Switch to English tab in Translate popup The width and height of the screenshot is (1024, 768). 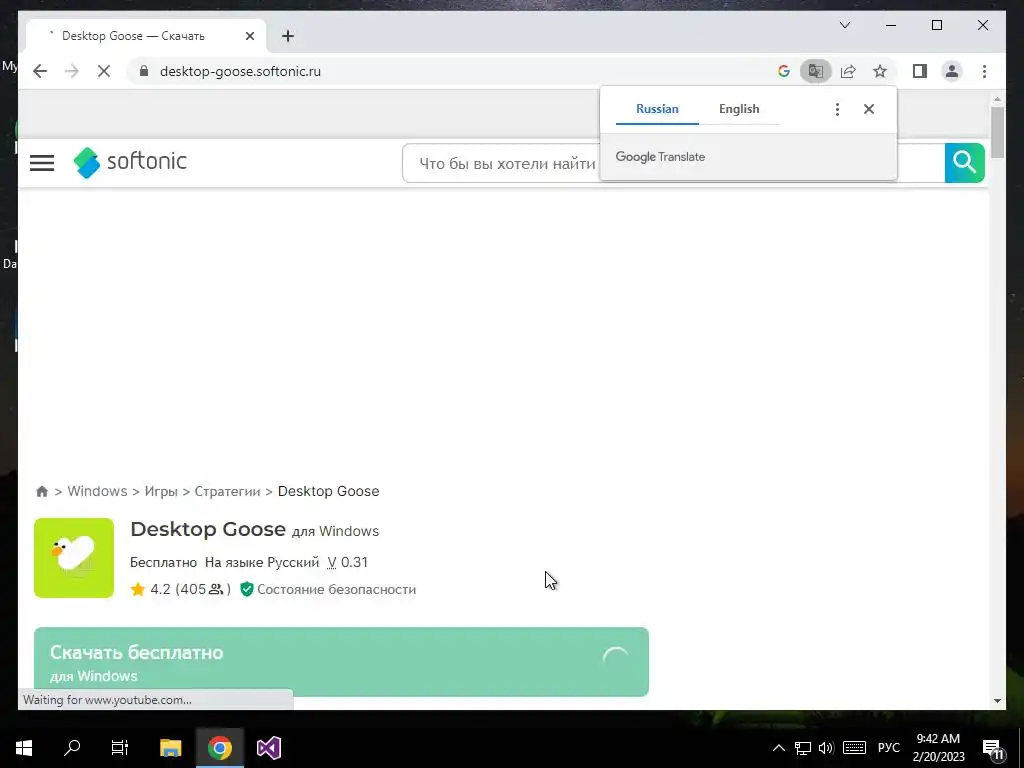[x=739, y=109]
